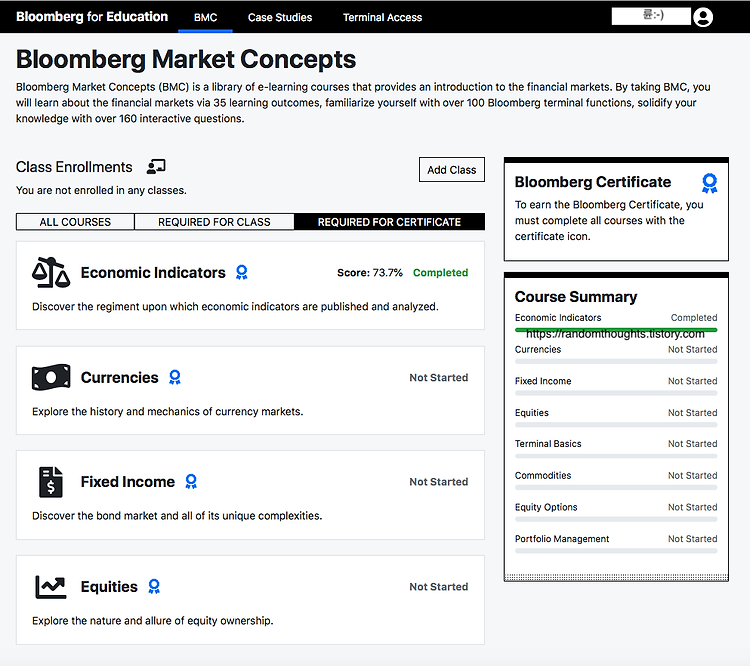Image resolution: width=750 pixels, height=666 pixels.
Task: Click the Commodities progress bar in summary
Action: pyautogui.click(x=616, y=488)
